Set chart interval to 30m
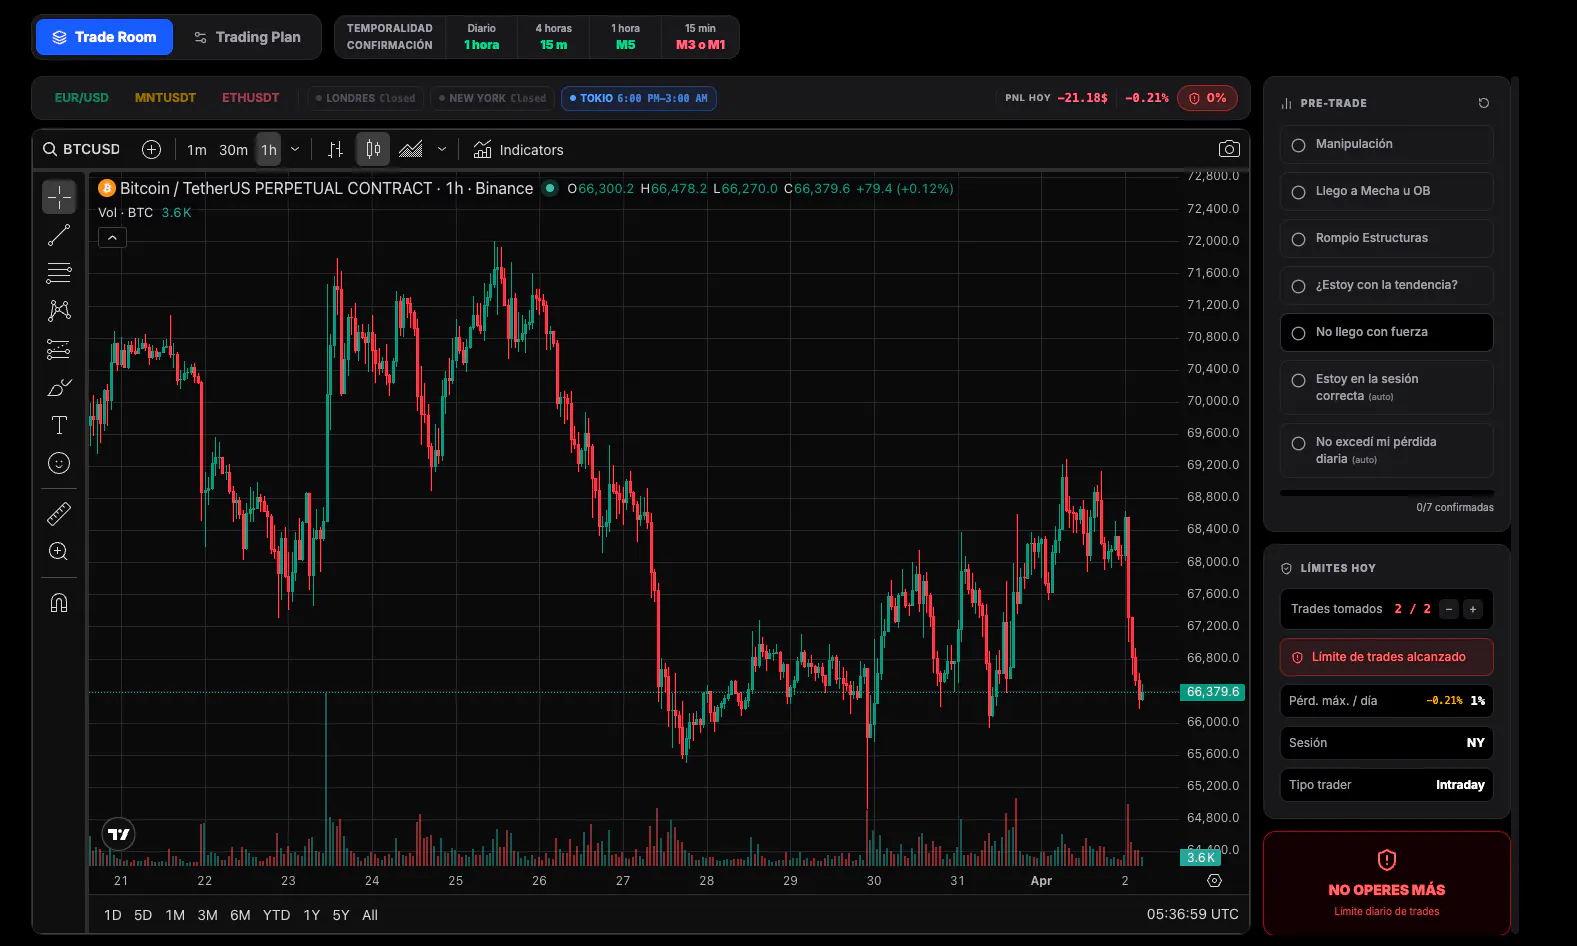Viewport: 1577px width, 946px height. tap(233, 150)
